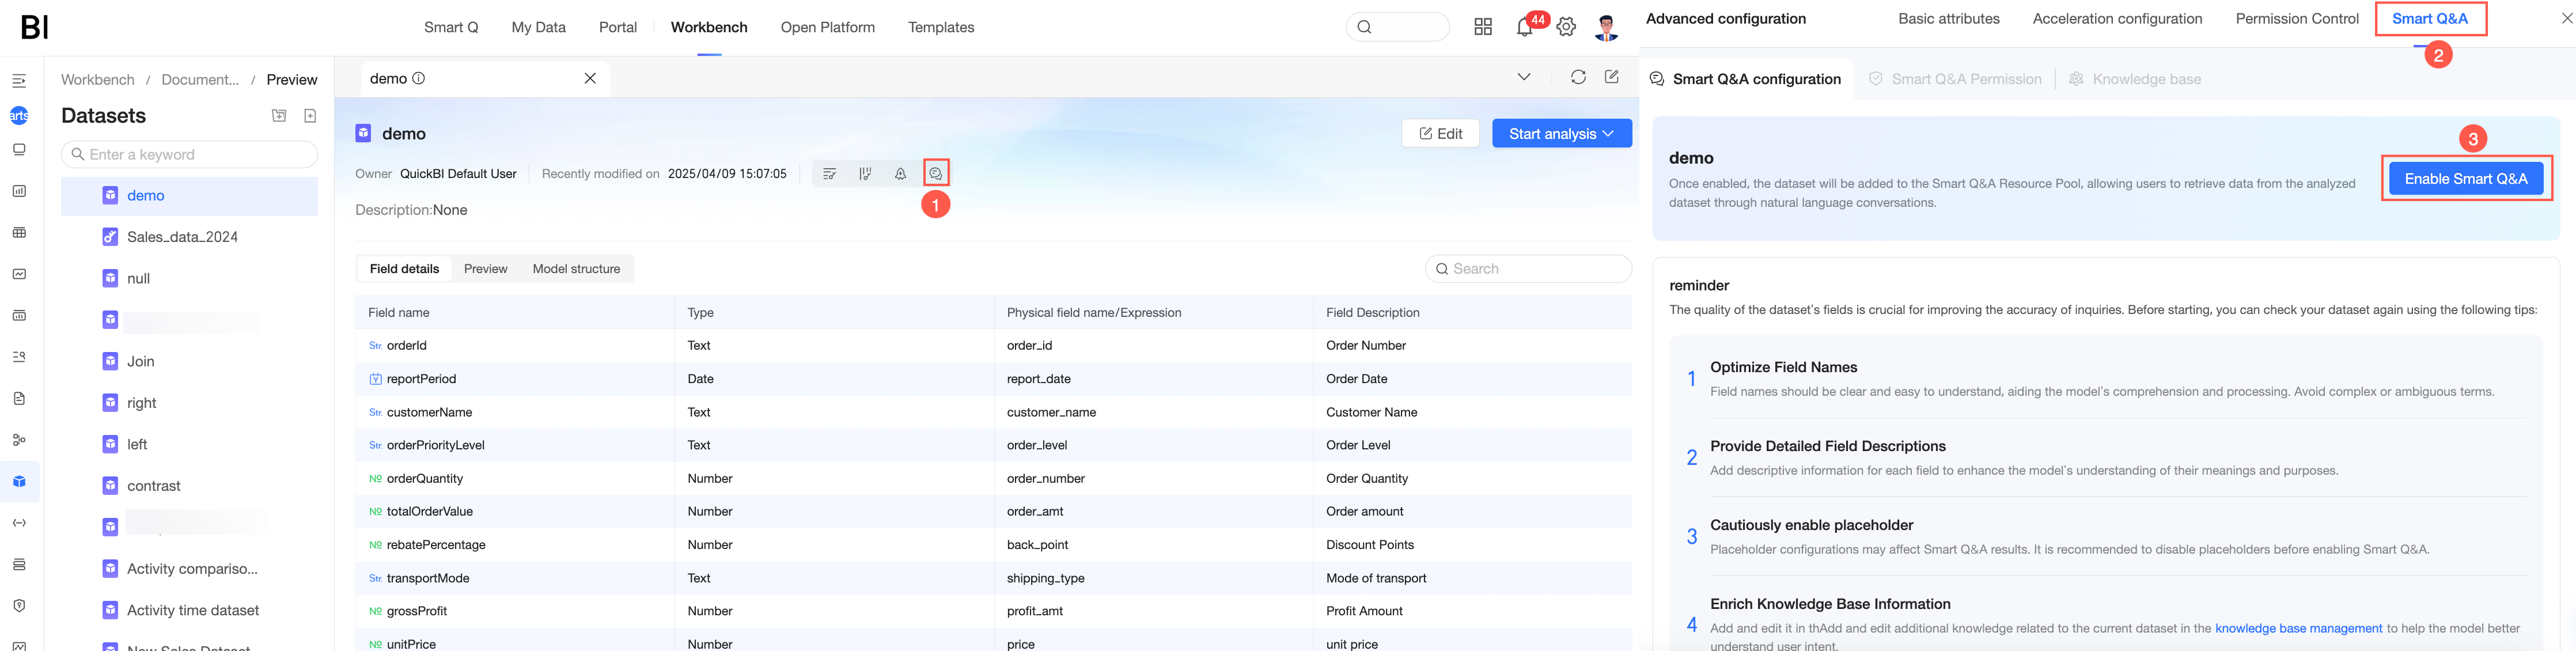Click the rocket acceleration icon in dataset toolbar
Viewport: 2576px width, 651px height.
click(x=900, y=174)
